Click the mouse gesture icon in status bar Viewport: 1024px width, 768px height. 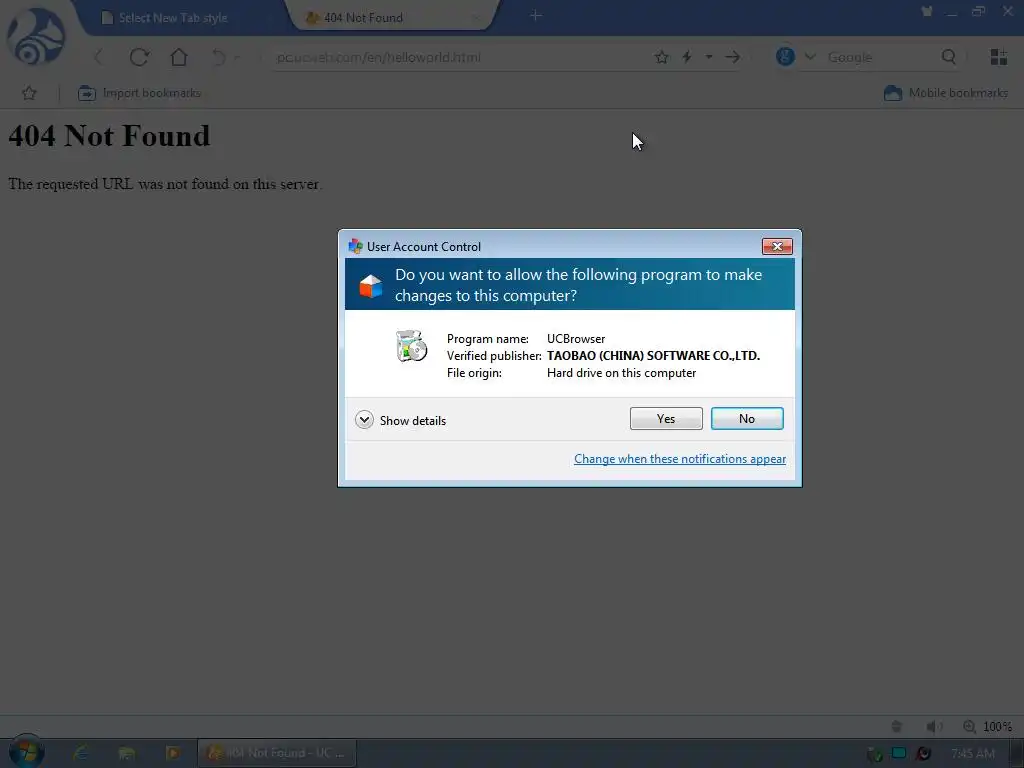(897, 726)
